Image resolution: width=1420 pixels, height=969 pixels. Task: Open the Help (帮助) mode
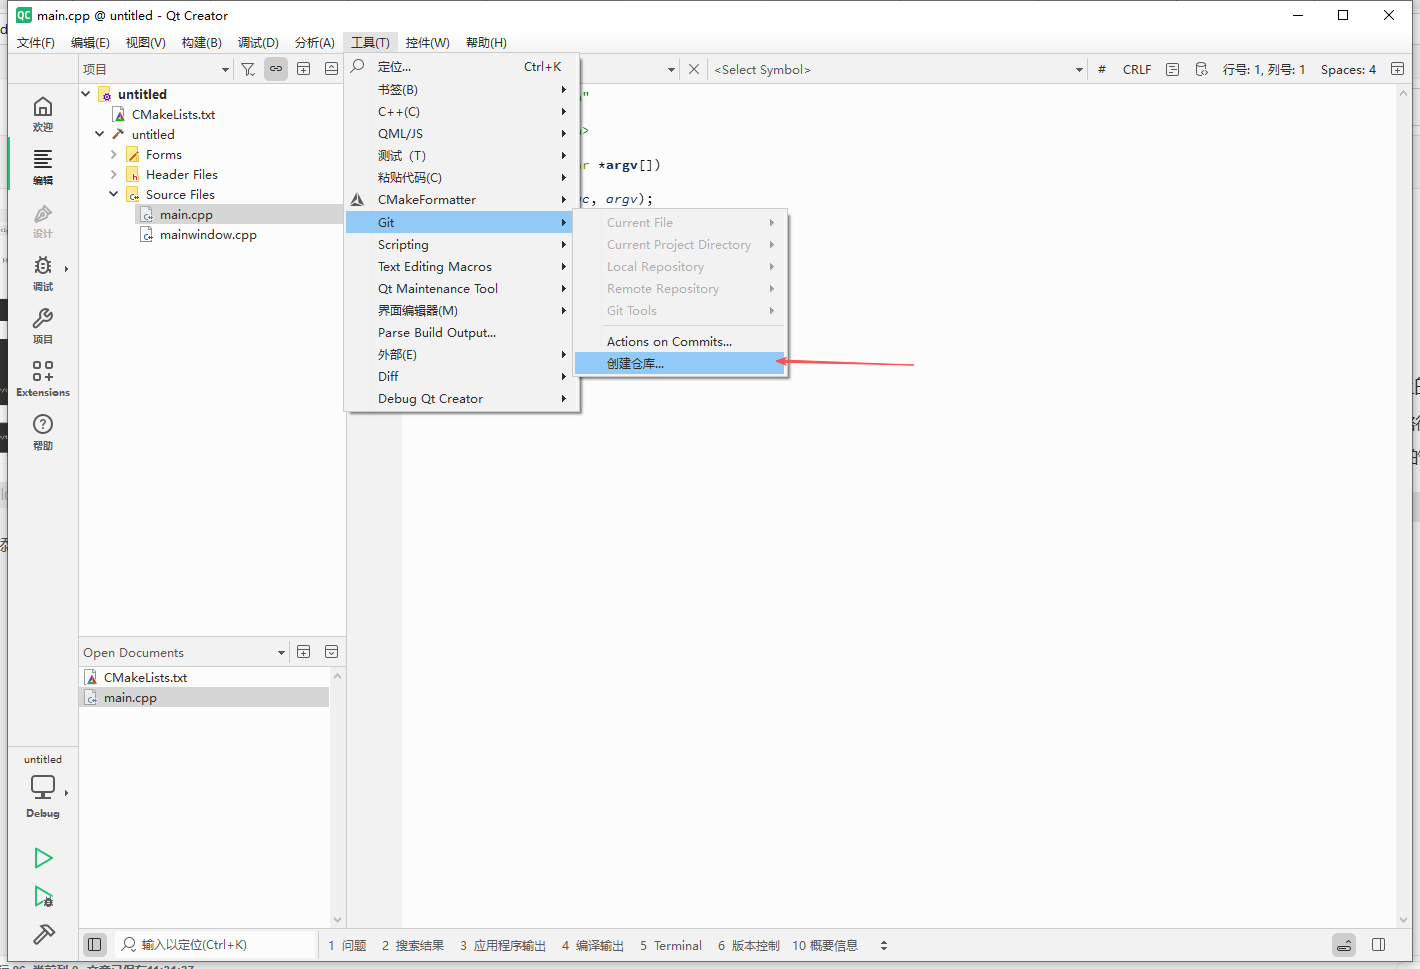click(43, 432)
